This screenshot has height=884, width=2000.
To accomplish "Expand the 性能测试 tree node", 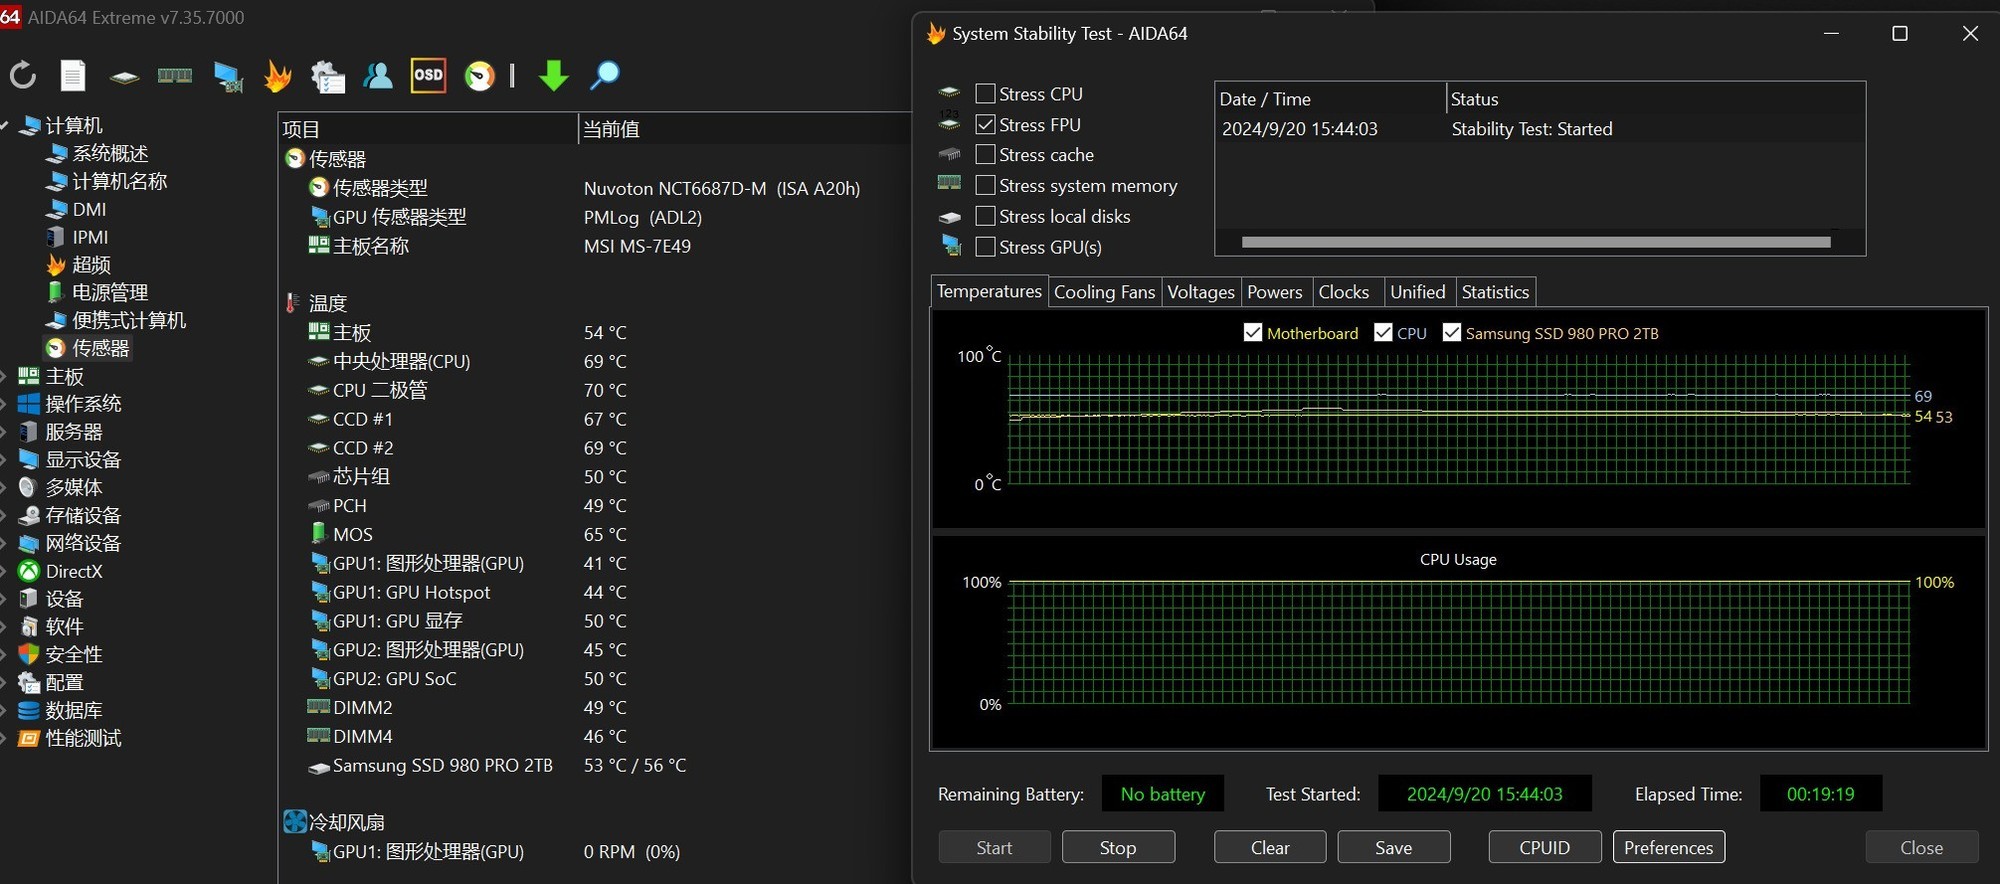I will click(x=4, y=738).
